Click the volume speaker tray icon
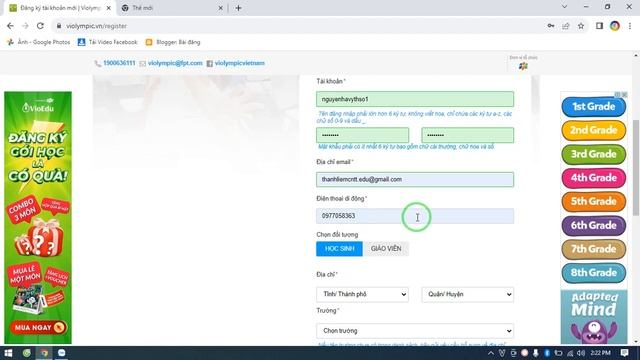640x360 pixels. point(581,353)
